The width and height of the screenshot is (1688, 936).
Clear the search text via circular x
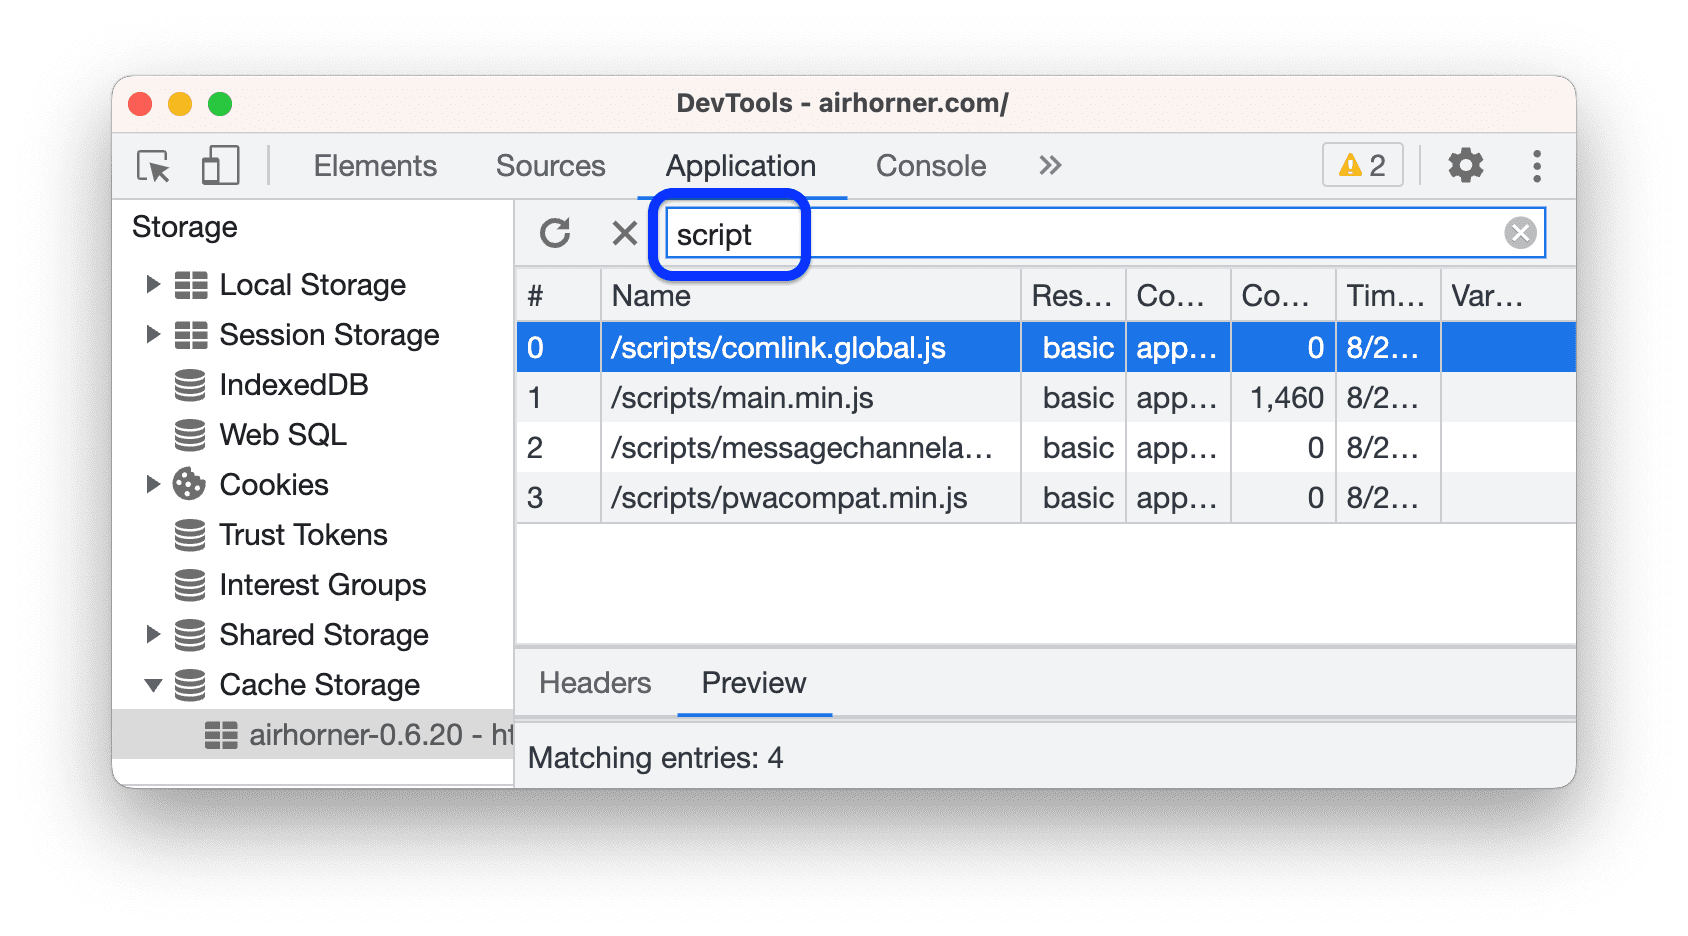[1520, 233]
